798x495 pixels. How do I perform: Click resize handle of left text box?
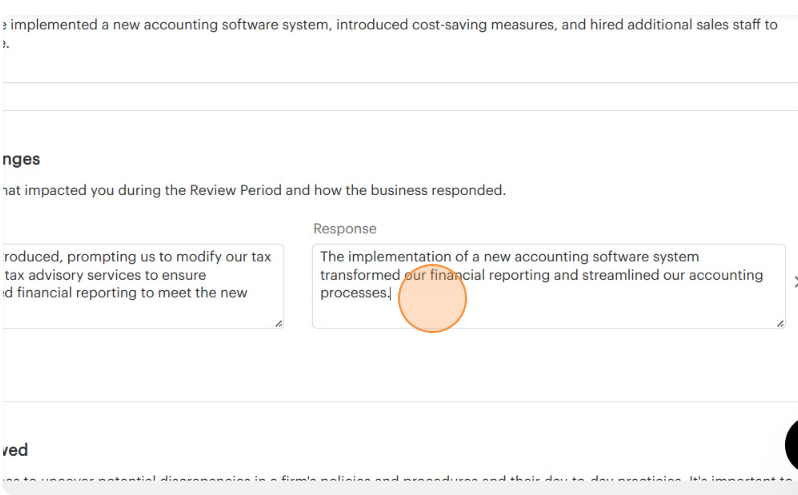click(x=278, y=322)
